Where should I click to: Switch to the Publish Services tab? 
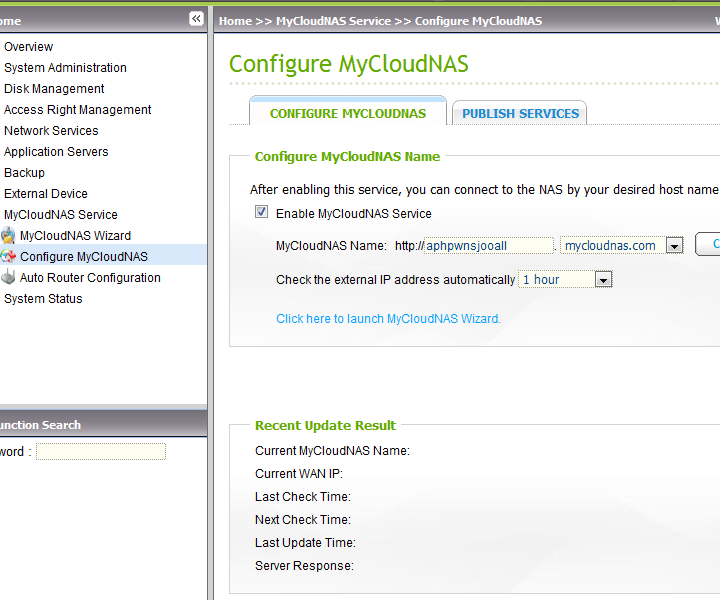[x=520, y=114]
